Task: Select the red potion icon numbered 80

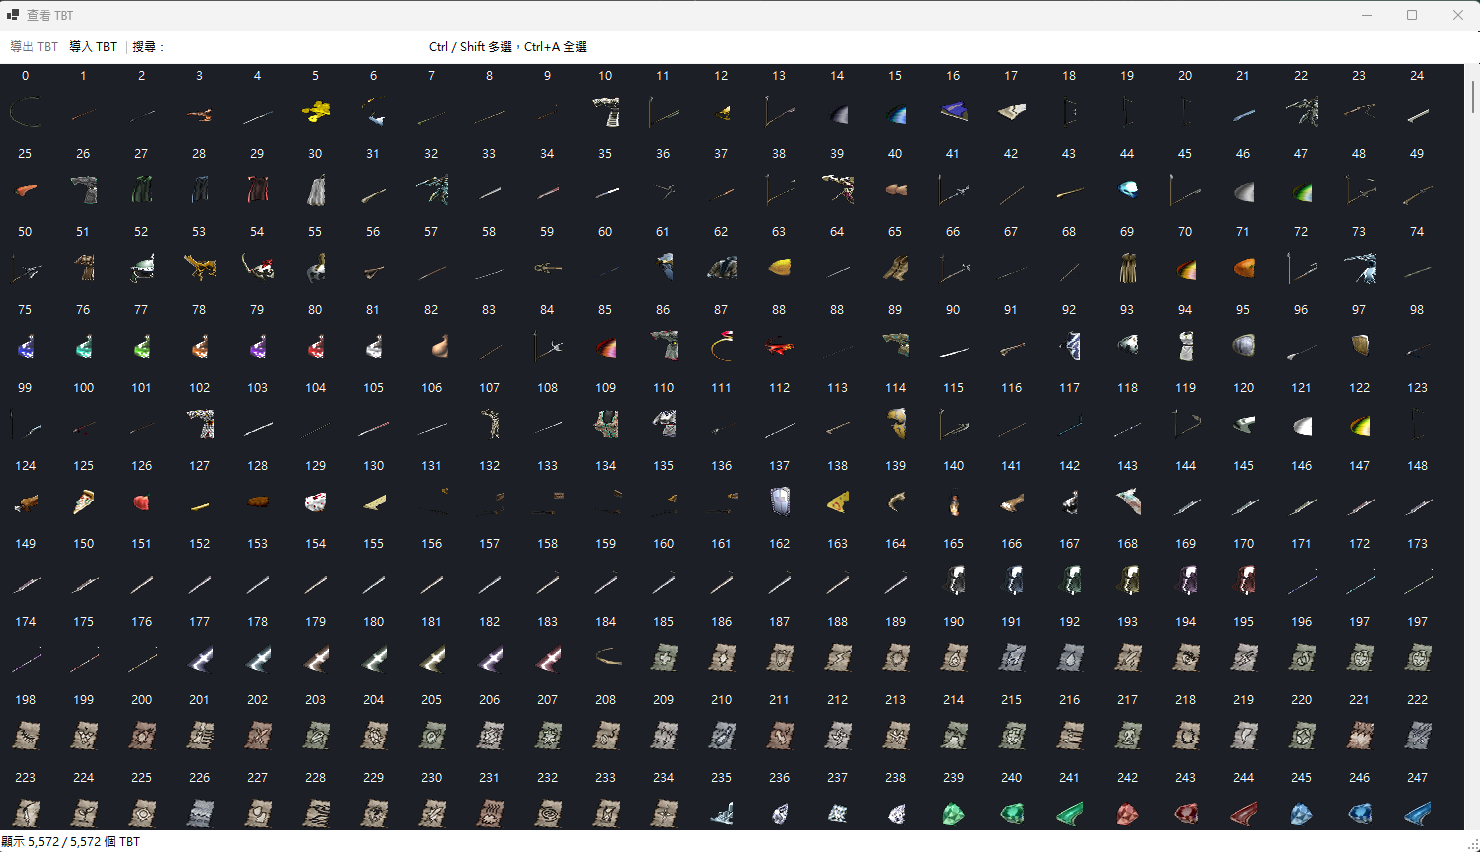Action: point(316,346)
